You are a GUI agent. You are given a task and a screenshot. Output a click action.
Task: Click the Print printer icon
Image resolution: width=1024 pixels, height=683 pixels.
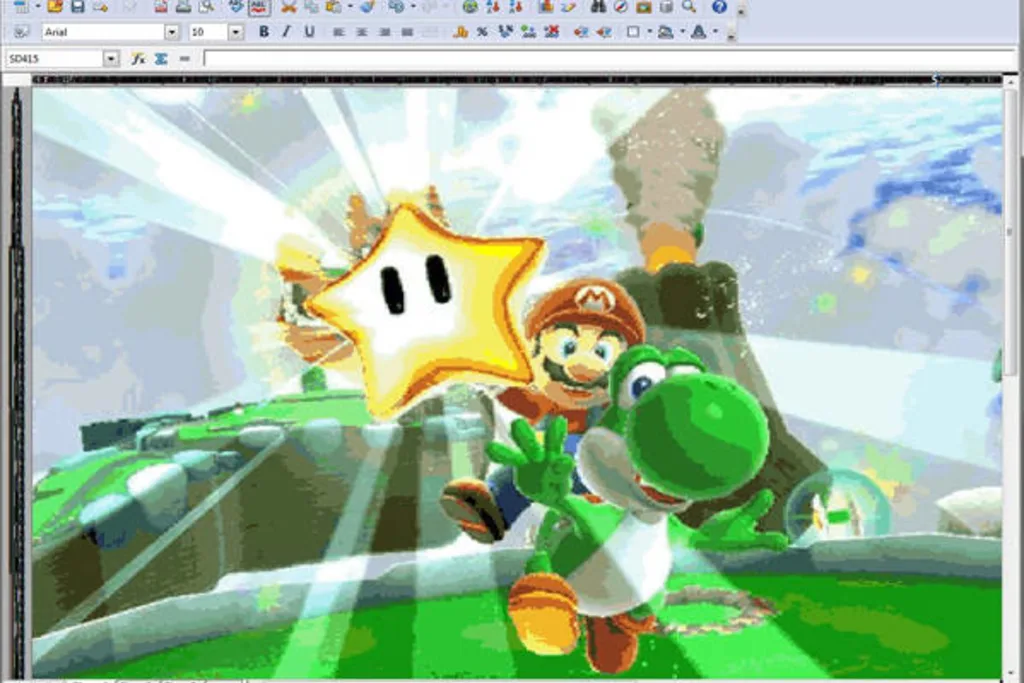[184, 7]
